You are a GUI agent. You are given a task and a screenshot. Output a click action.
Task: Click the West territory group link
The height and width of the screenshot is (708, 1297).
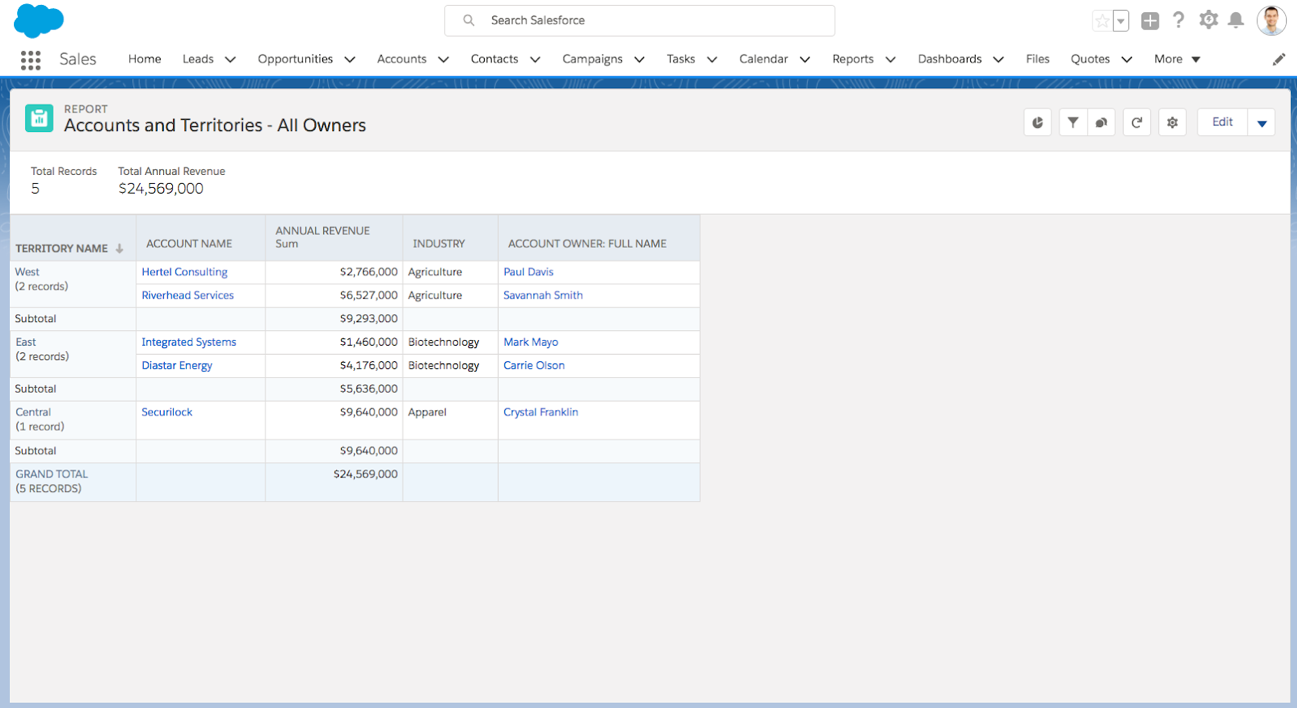tap(27, 272)
